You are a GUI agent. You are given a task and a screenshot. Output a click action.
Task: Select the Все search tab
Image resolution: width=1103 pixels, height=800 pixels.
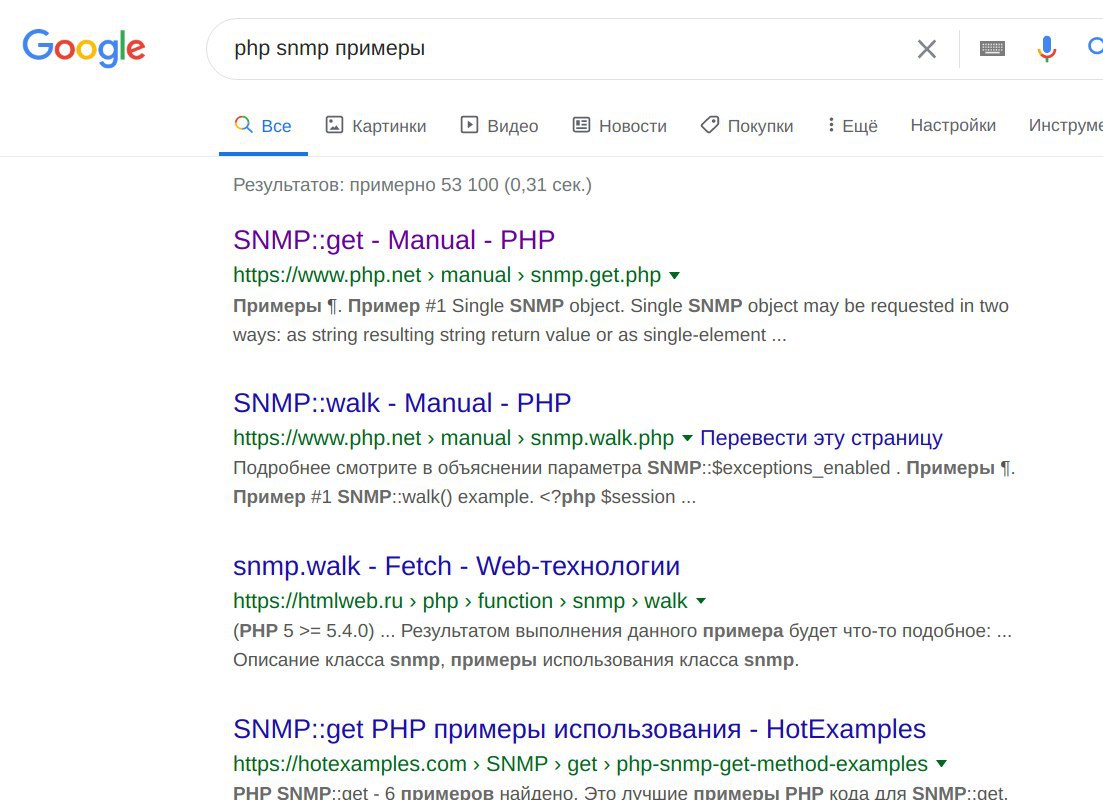click(x=263, y=126)
